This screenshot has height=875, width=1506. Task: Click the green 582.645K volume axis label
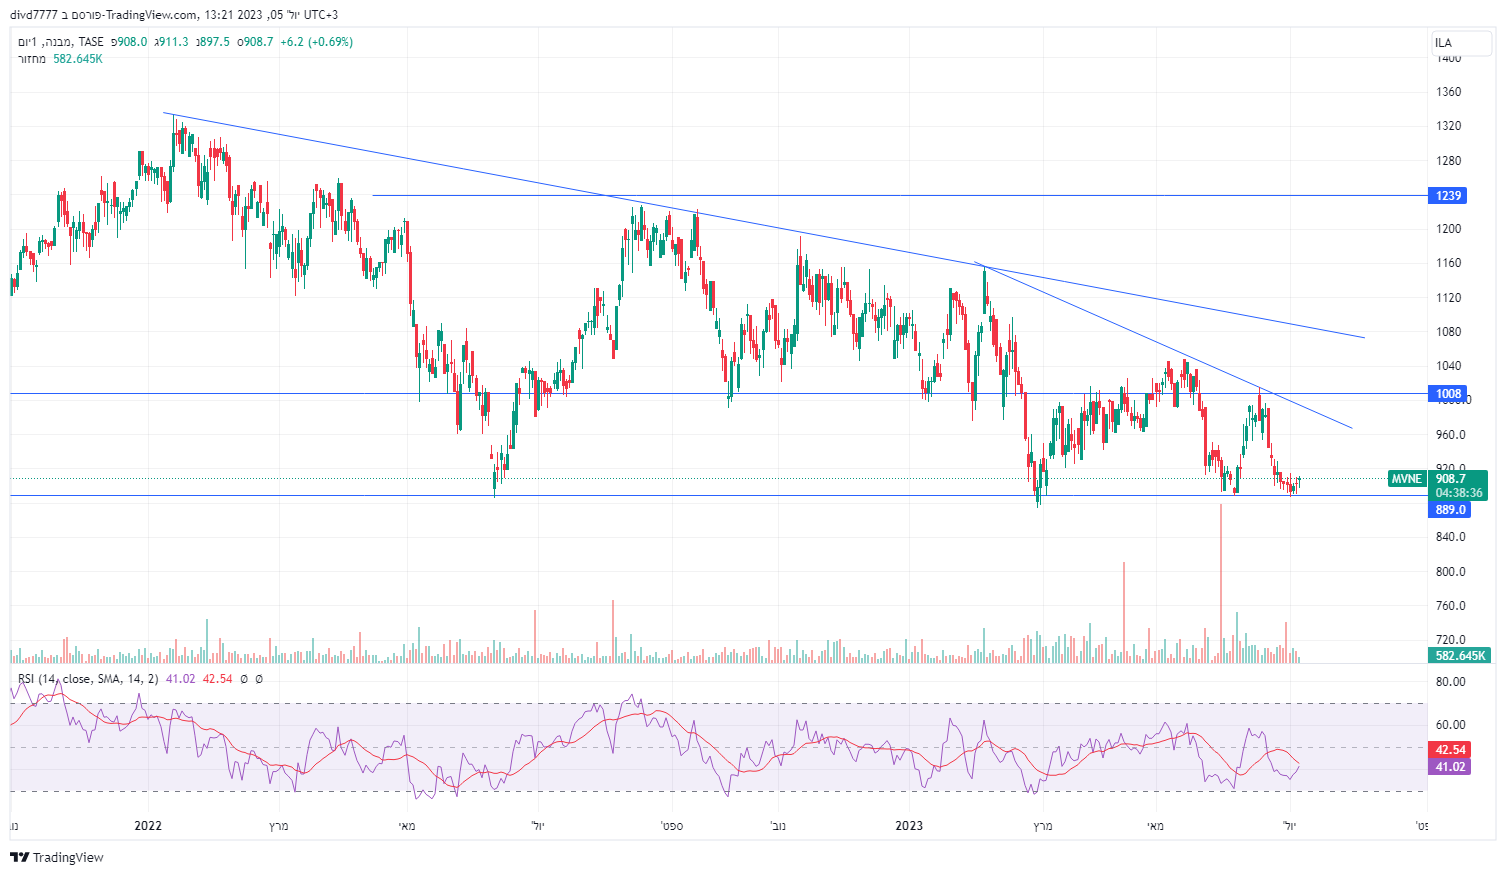click(1461, 656)
